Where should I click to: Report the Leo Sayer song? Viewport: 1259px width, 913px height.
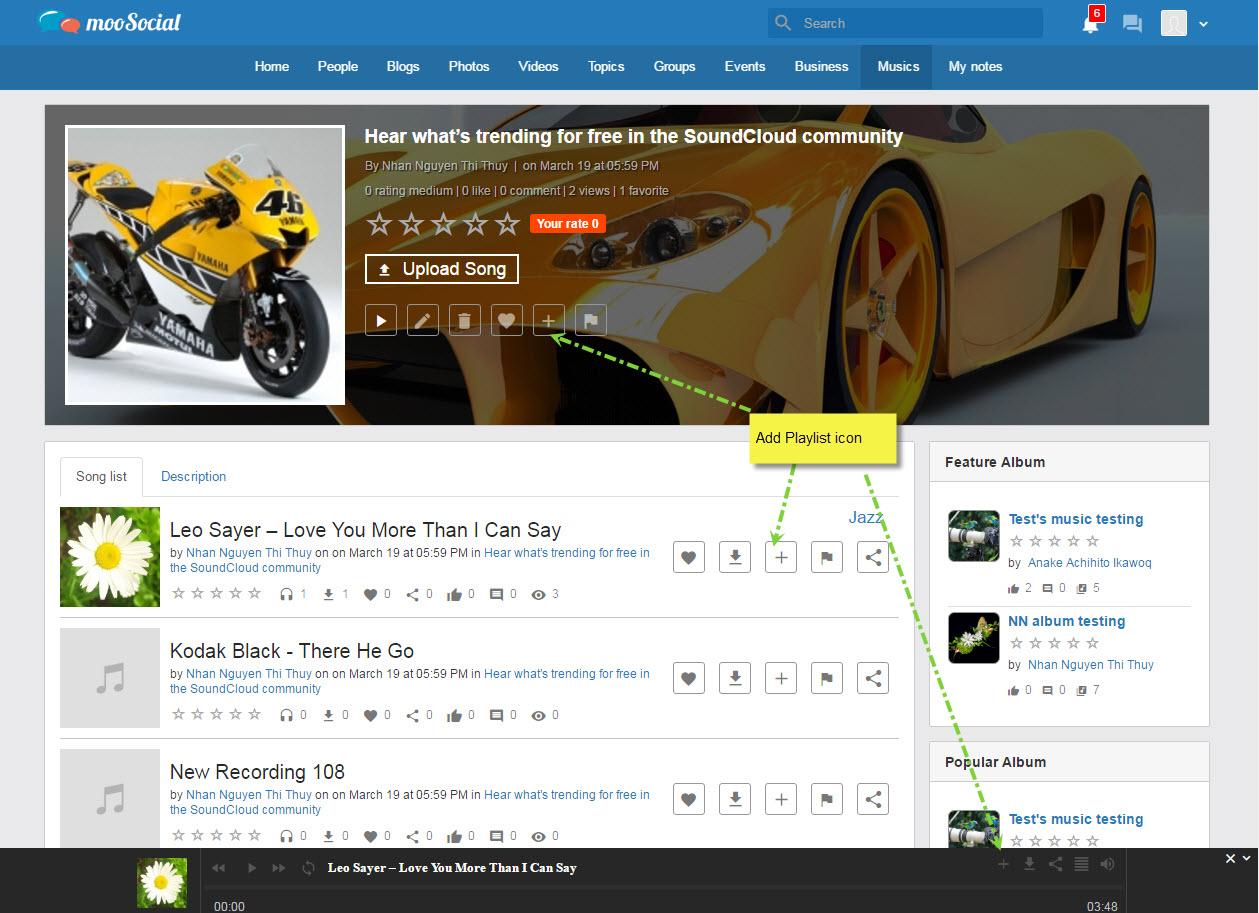point(827,557)
